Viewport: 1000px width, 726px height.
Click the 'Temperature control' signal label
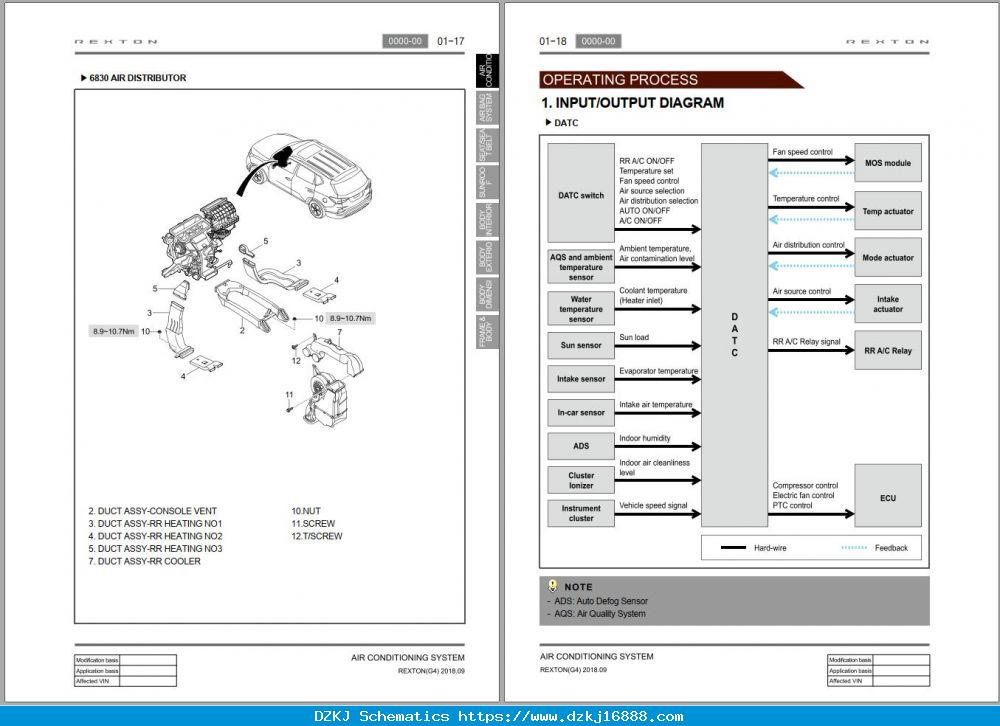pos(806,198)
